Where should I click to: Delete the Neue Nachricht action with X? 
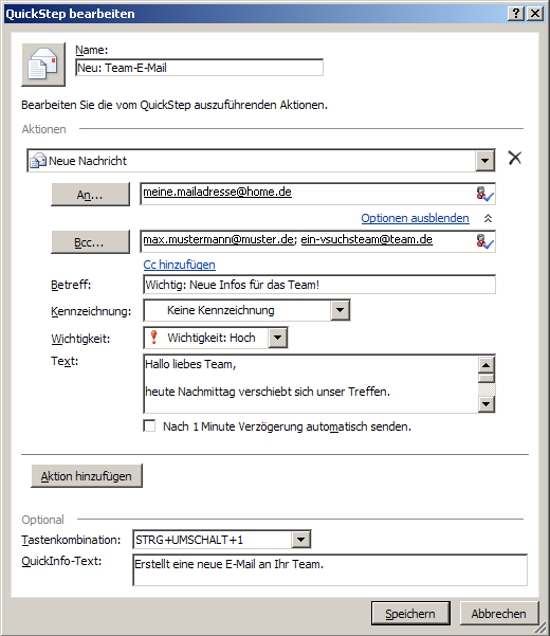515,157
